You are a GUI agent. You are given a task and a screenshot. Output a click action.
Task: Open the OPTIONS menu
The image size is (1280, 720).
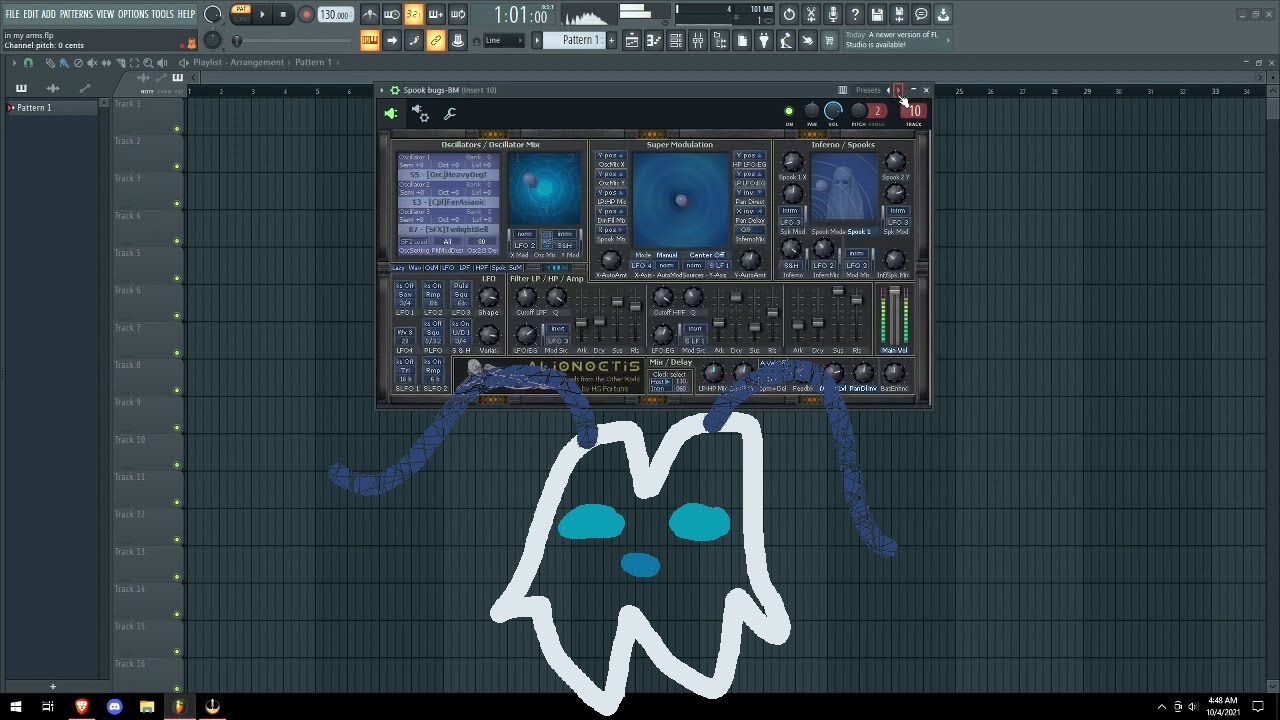coord(133,14)
